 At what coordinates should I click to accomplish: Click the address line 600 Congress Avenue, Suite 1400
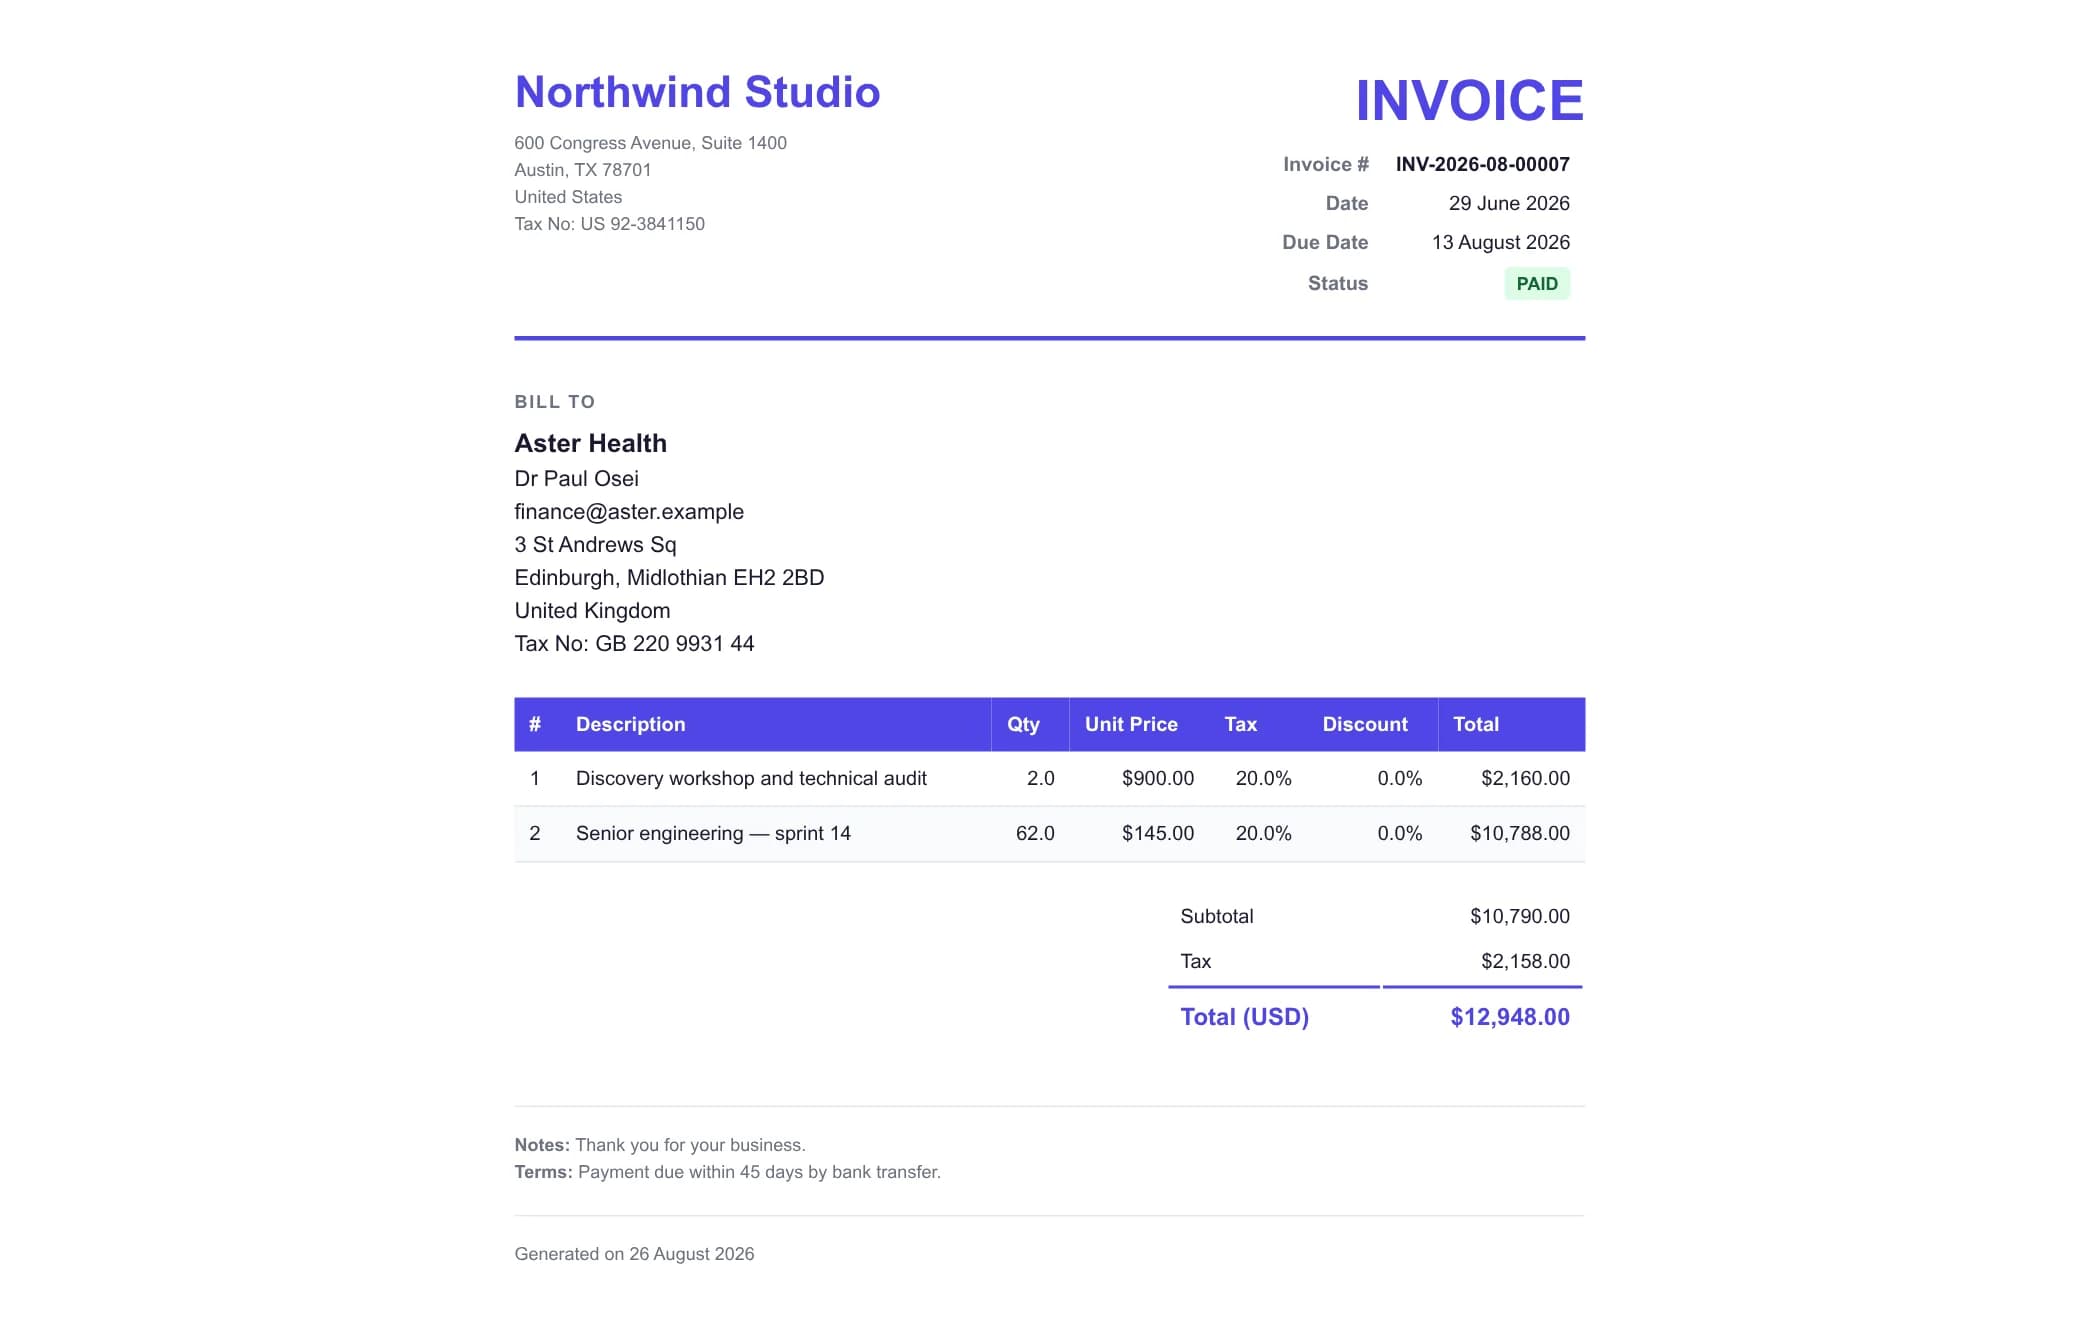click(x=650, y=143)
